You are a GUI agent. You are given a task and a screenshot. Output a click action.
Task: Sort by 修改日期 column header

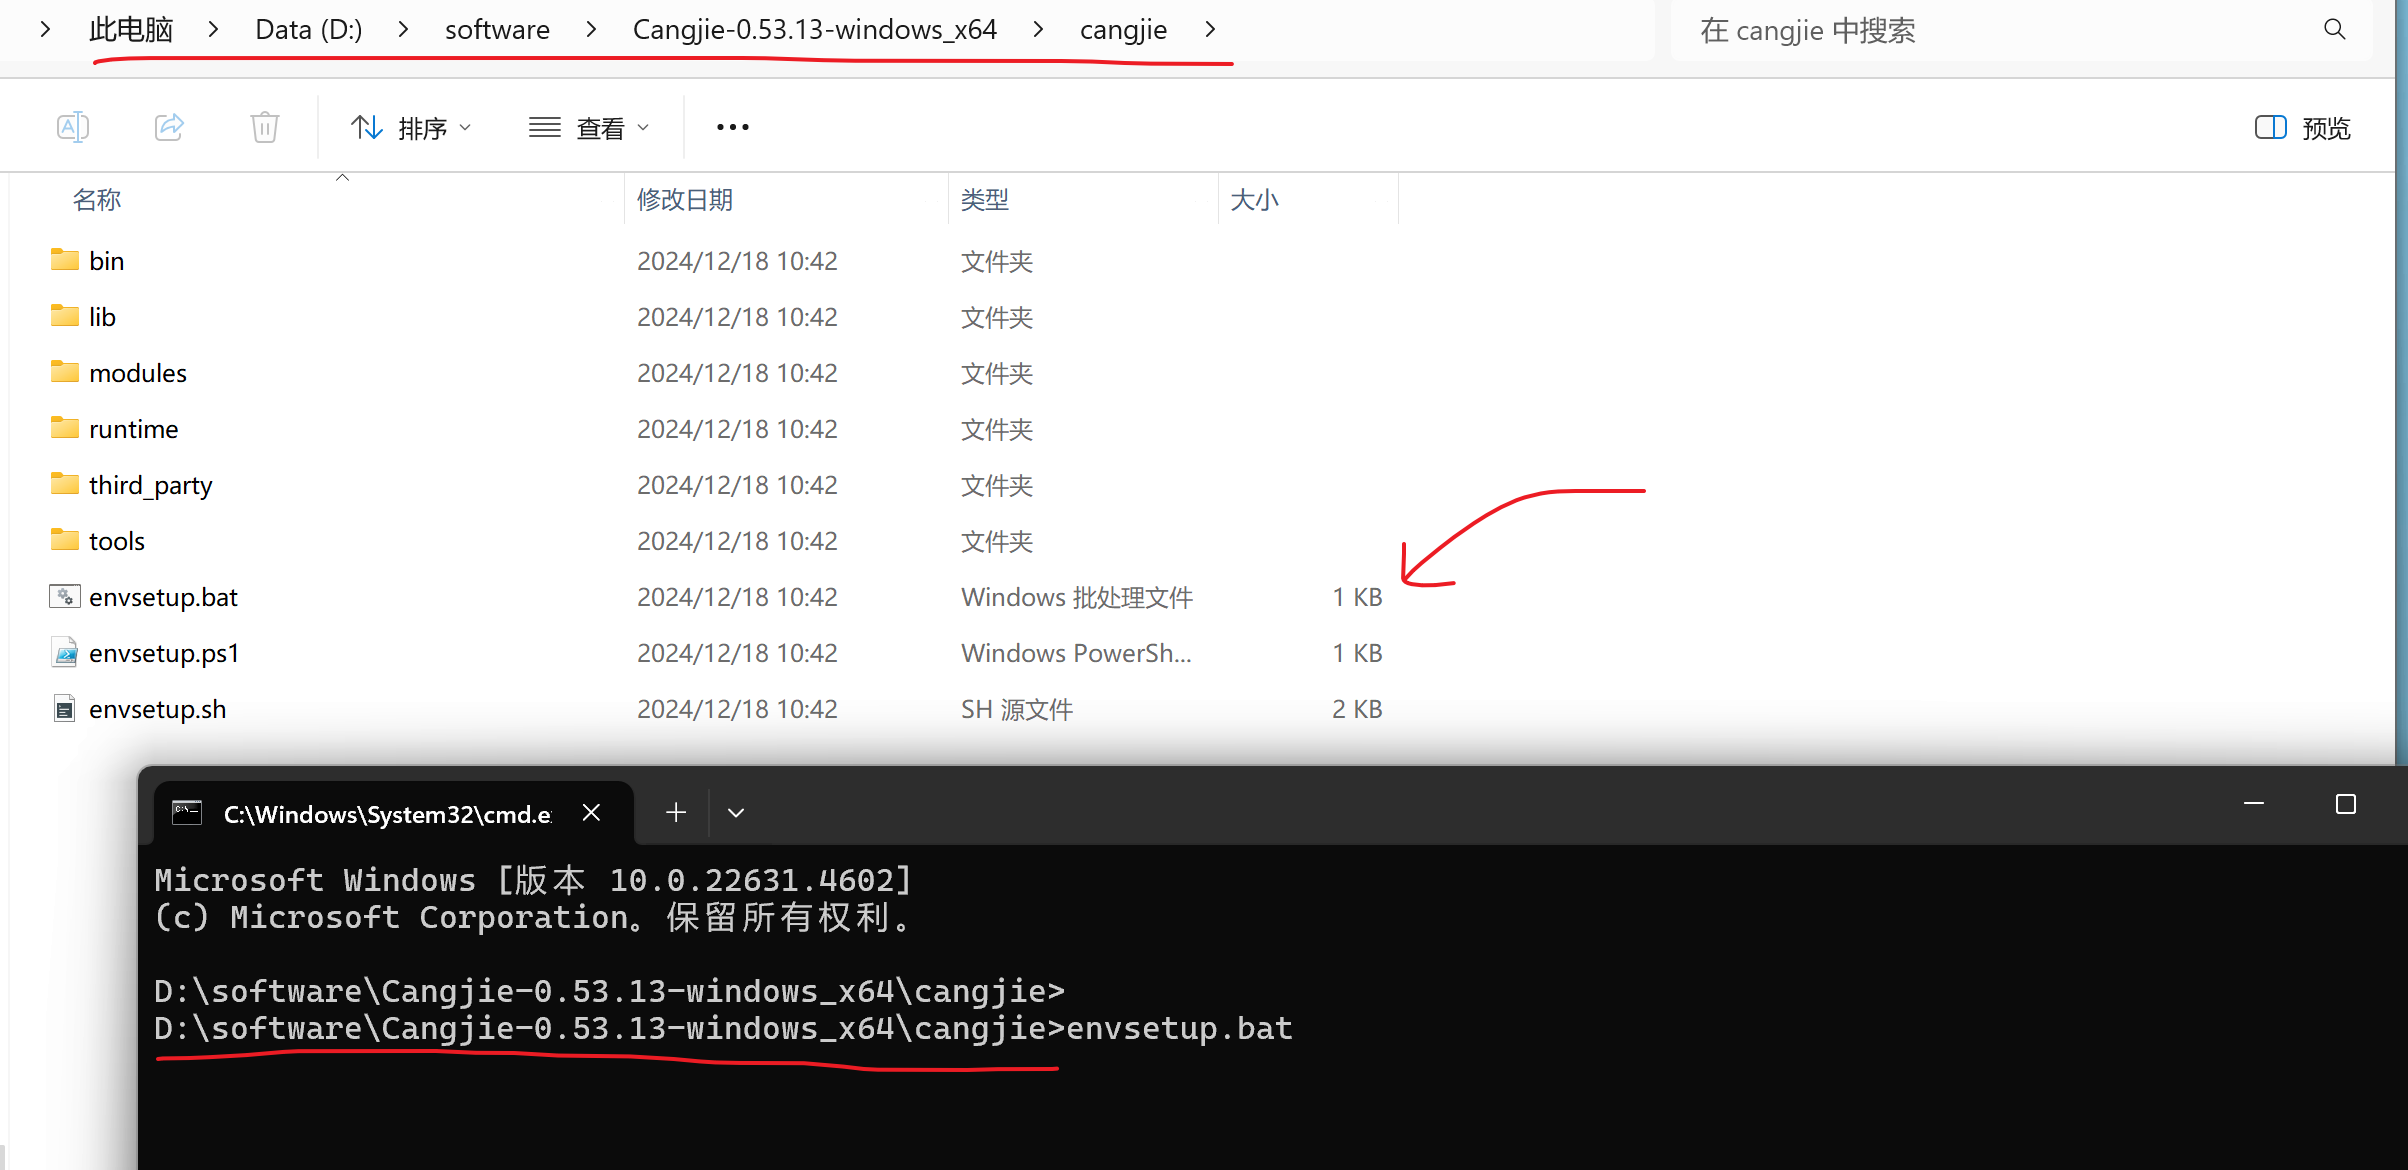coord(685,200)
